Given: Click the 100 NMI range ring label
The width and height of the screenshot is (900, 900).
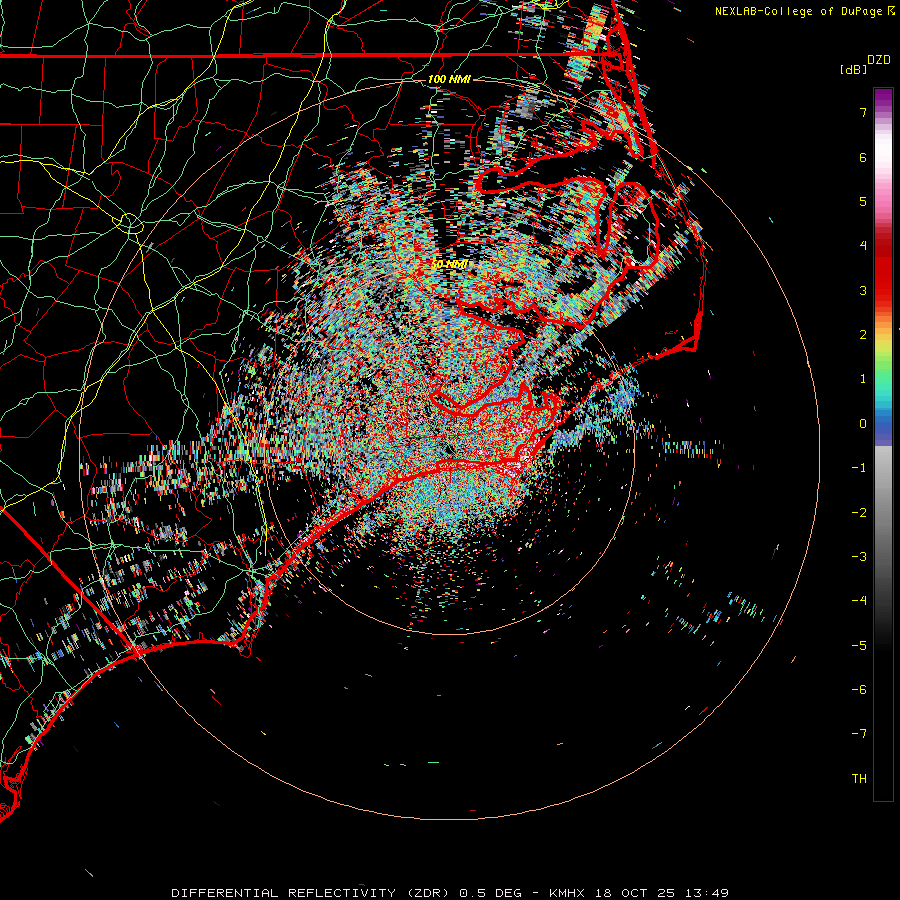Looking at the screenshot, I should click(449, 79).
